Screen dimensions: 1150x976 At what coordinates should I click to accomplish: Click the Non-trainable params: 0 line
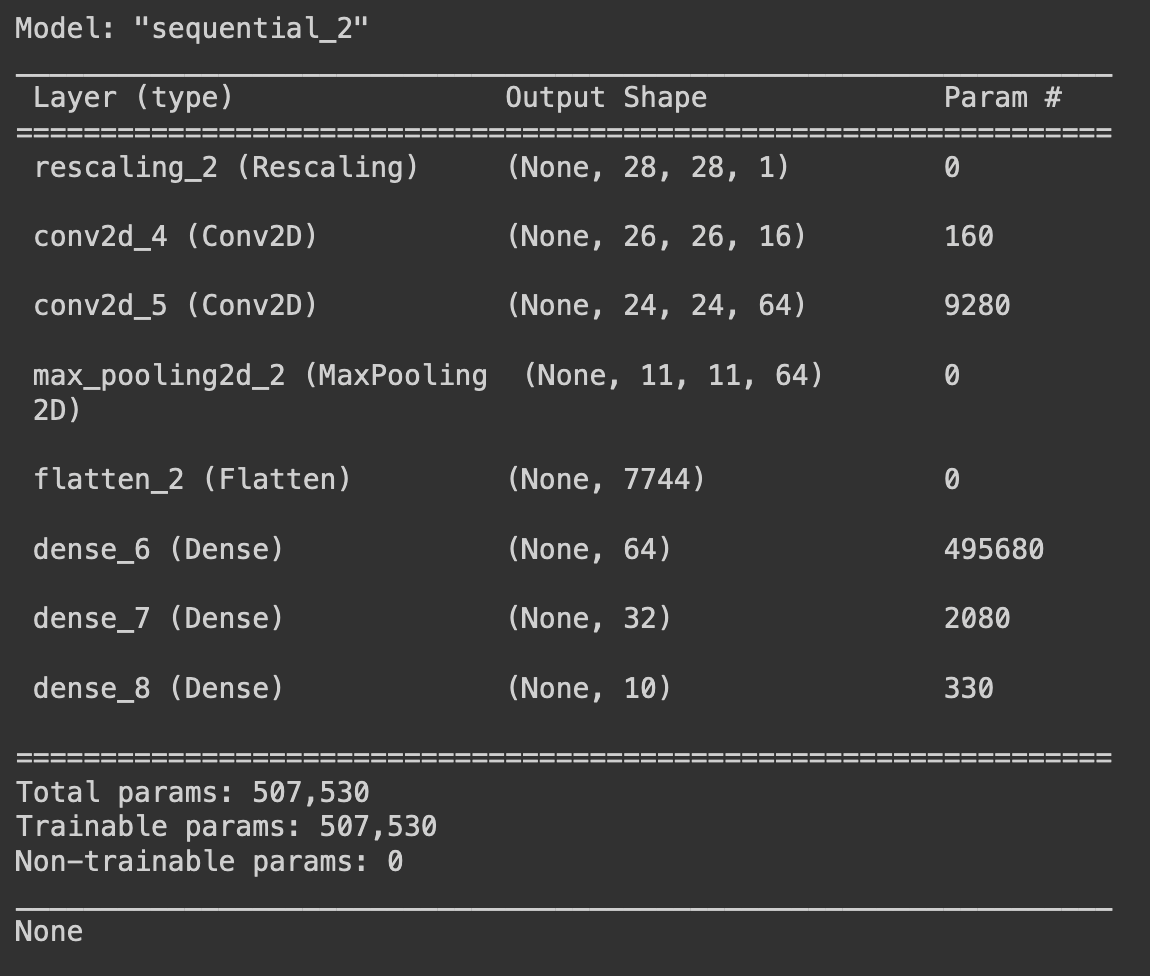[209, 862]
